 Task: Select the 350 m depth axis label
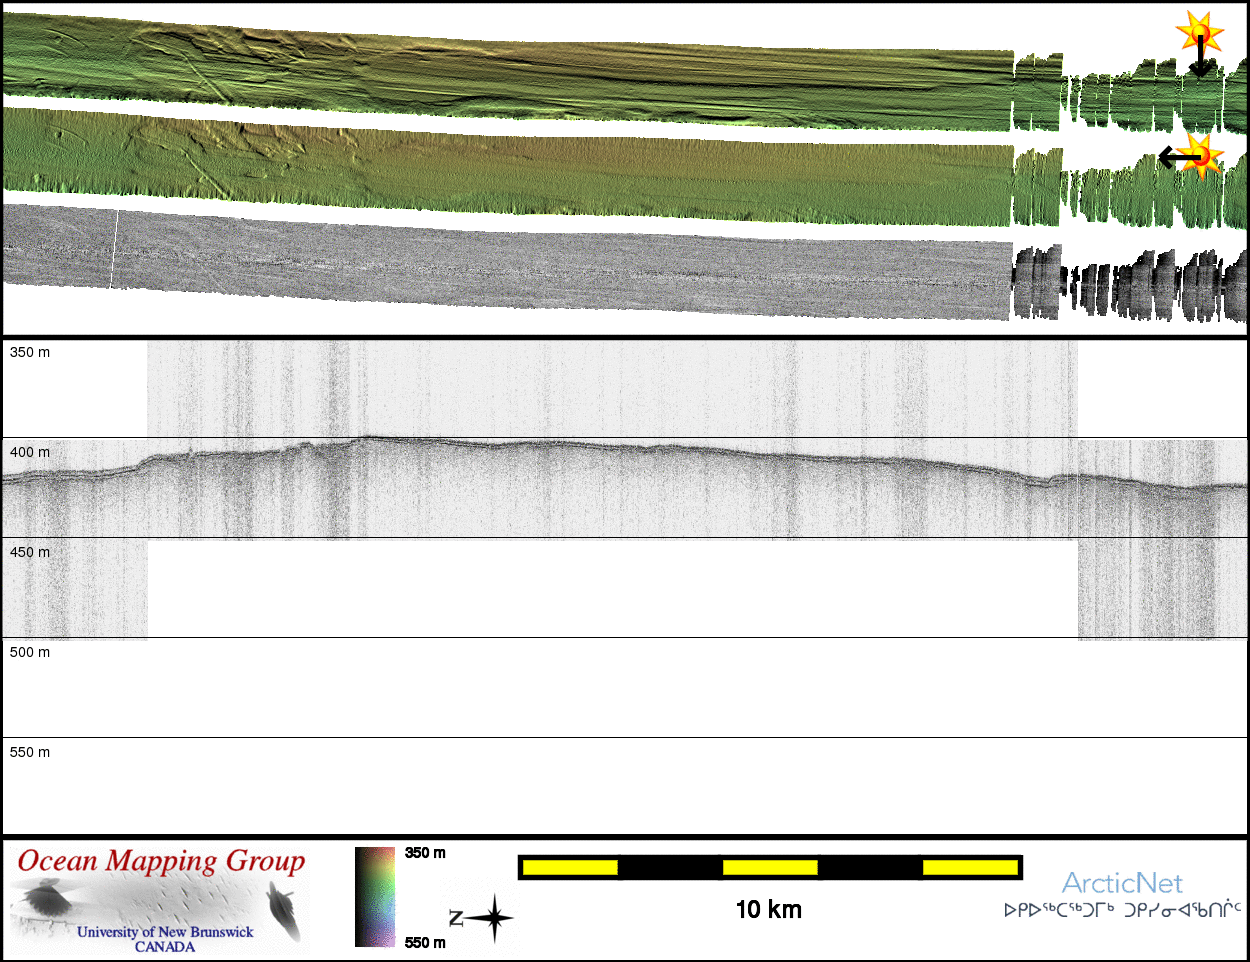coord(30,352)
